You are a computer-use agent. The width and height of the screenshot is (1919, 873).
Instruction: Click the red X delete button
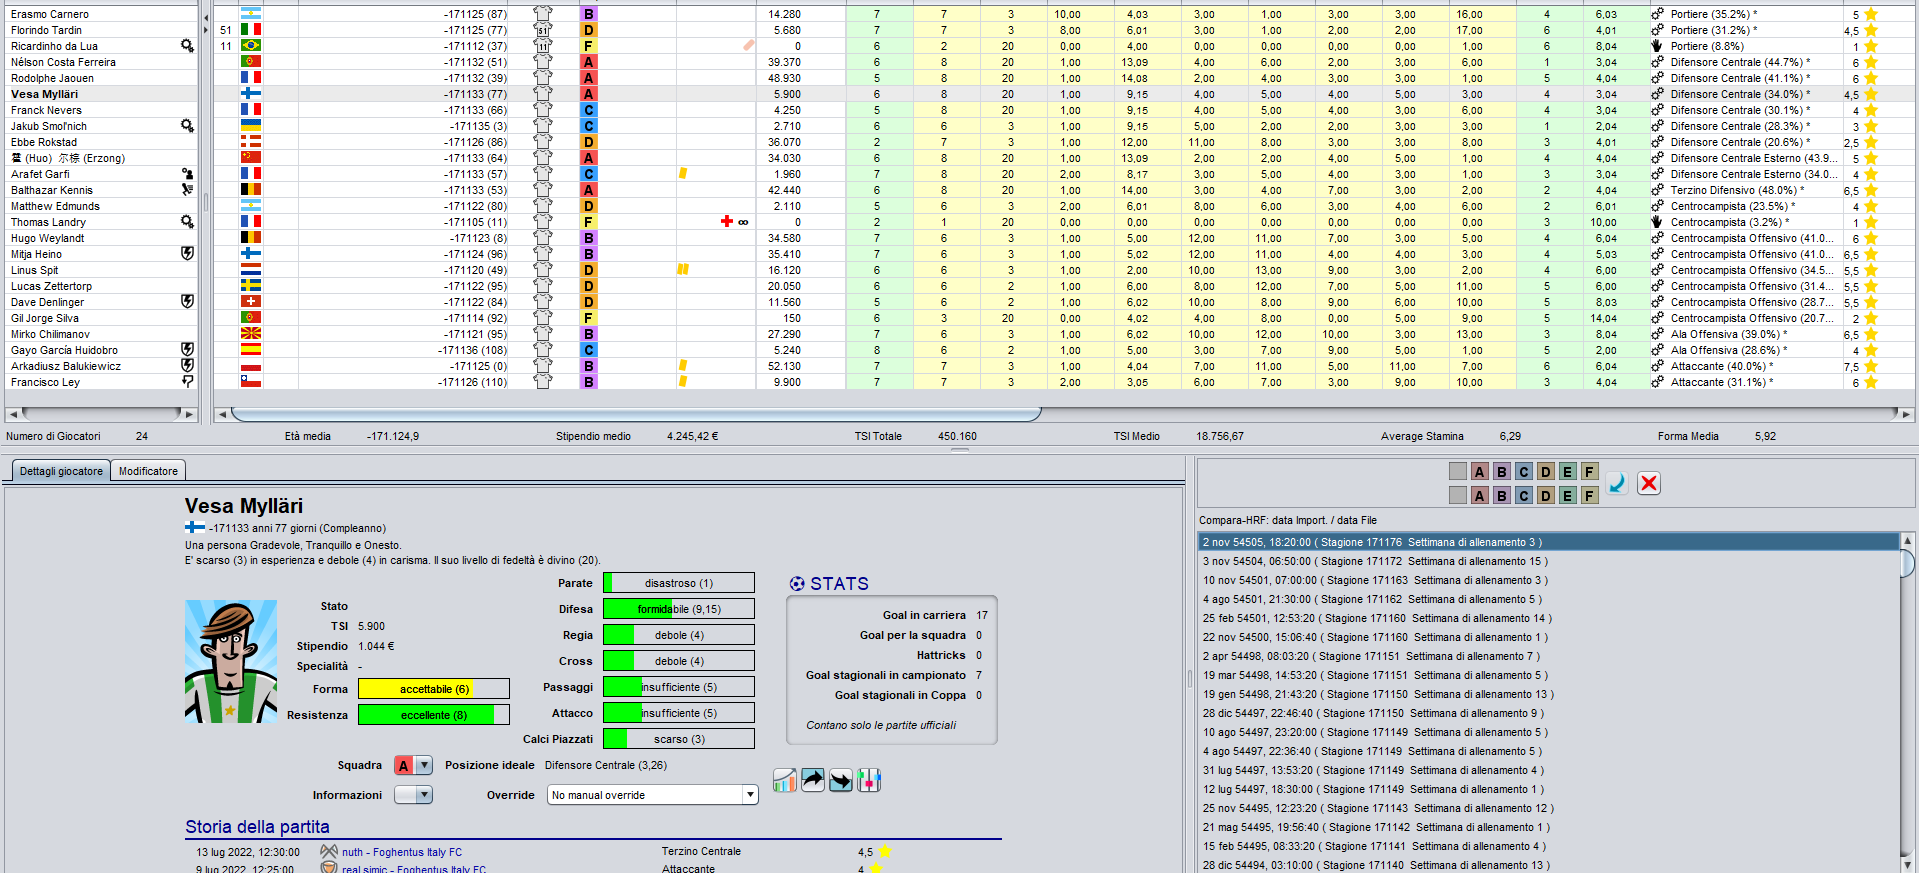point(1649,483)
